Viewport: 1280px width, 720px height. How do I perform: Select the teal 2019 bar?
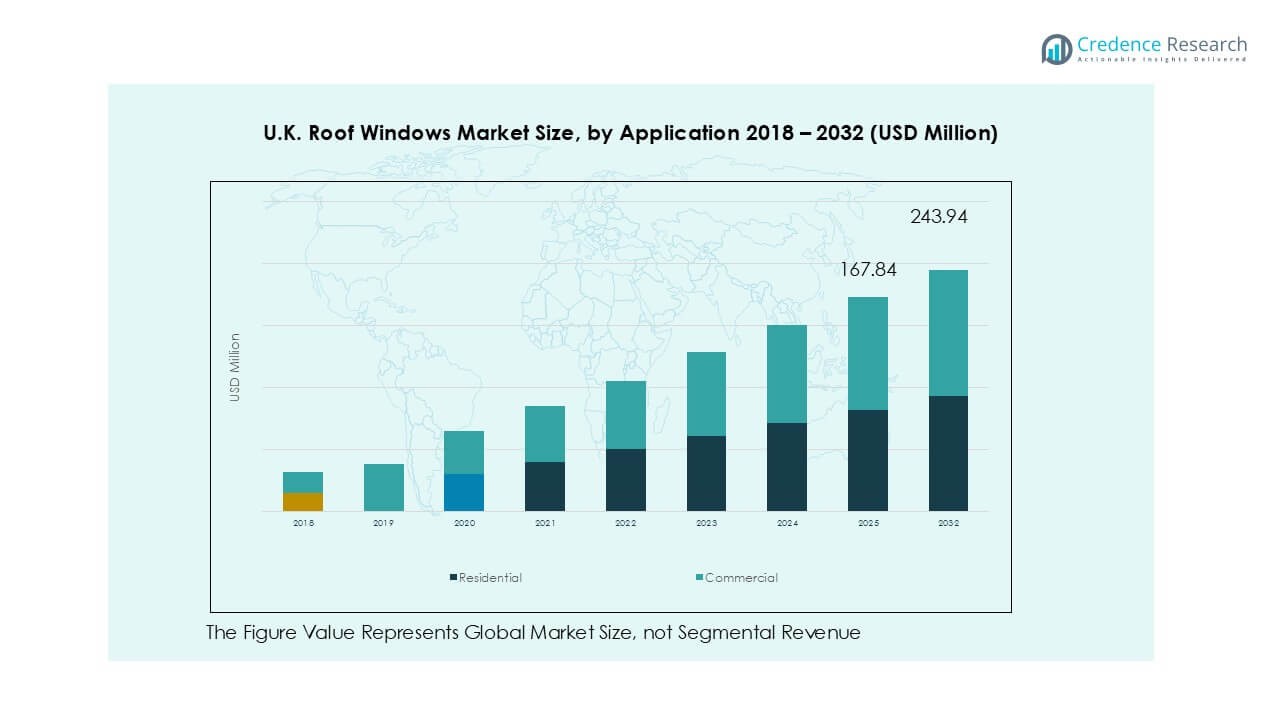(384, 488)
